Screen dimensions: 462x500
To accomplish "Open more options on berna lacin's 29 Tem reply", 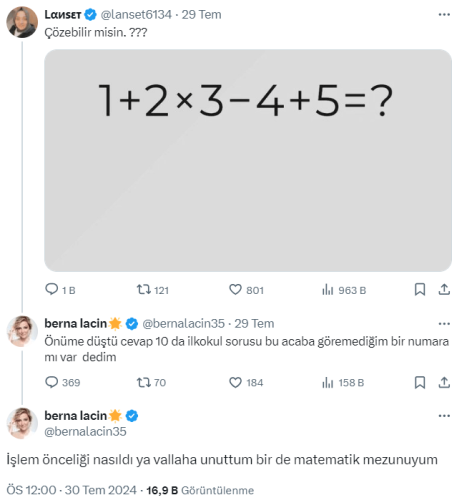I will pyautogui.click(x=444, y=323).
